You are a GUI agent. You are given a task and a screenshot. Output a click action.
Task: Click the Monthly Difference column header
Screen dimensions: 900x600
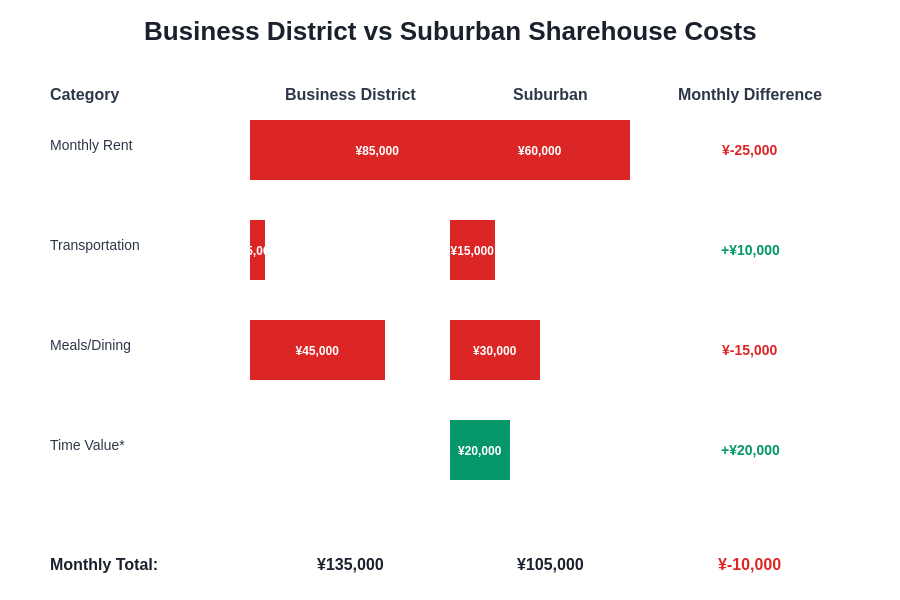click(750, 94)
